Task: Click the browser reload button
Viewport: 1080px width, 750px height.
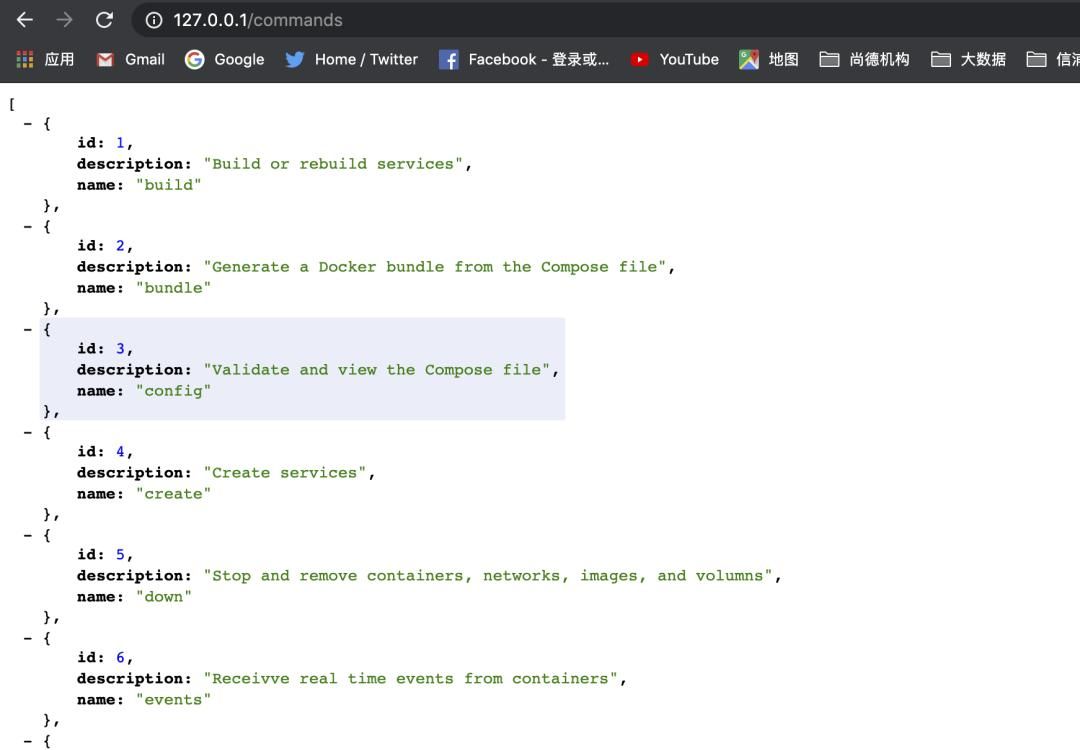Action: [104, 19]
